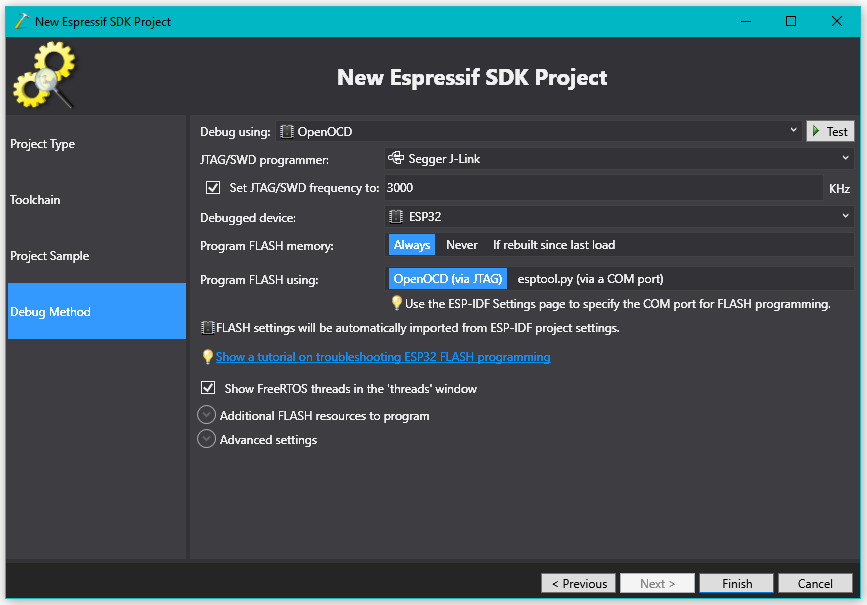
Task: Toggle Show FreeRTOS threads checkbox
Action: [x=208, y=388]
